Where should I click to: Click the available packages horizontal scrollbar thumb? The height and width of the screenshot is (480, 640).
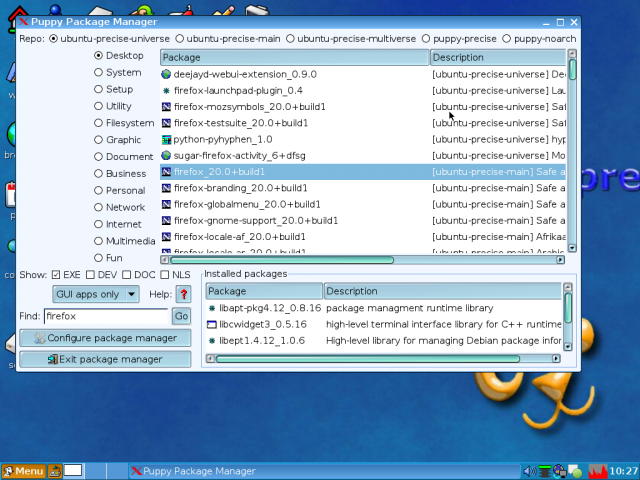[282, 260]
